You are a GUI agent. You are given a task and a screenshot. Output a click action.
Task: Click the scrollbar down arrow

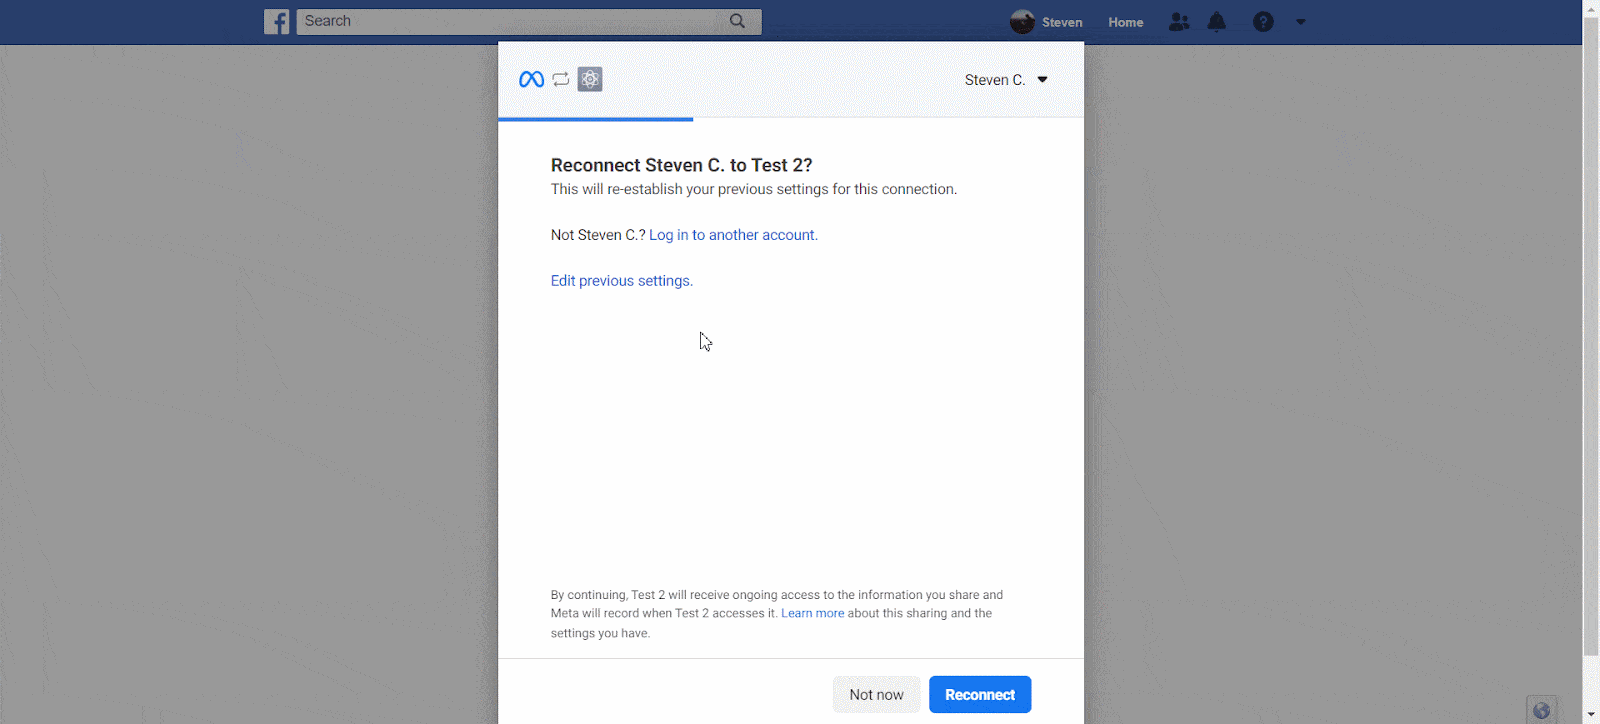pyautogui.click(x=1591, y=714)
